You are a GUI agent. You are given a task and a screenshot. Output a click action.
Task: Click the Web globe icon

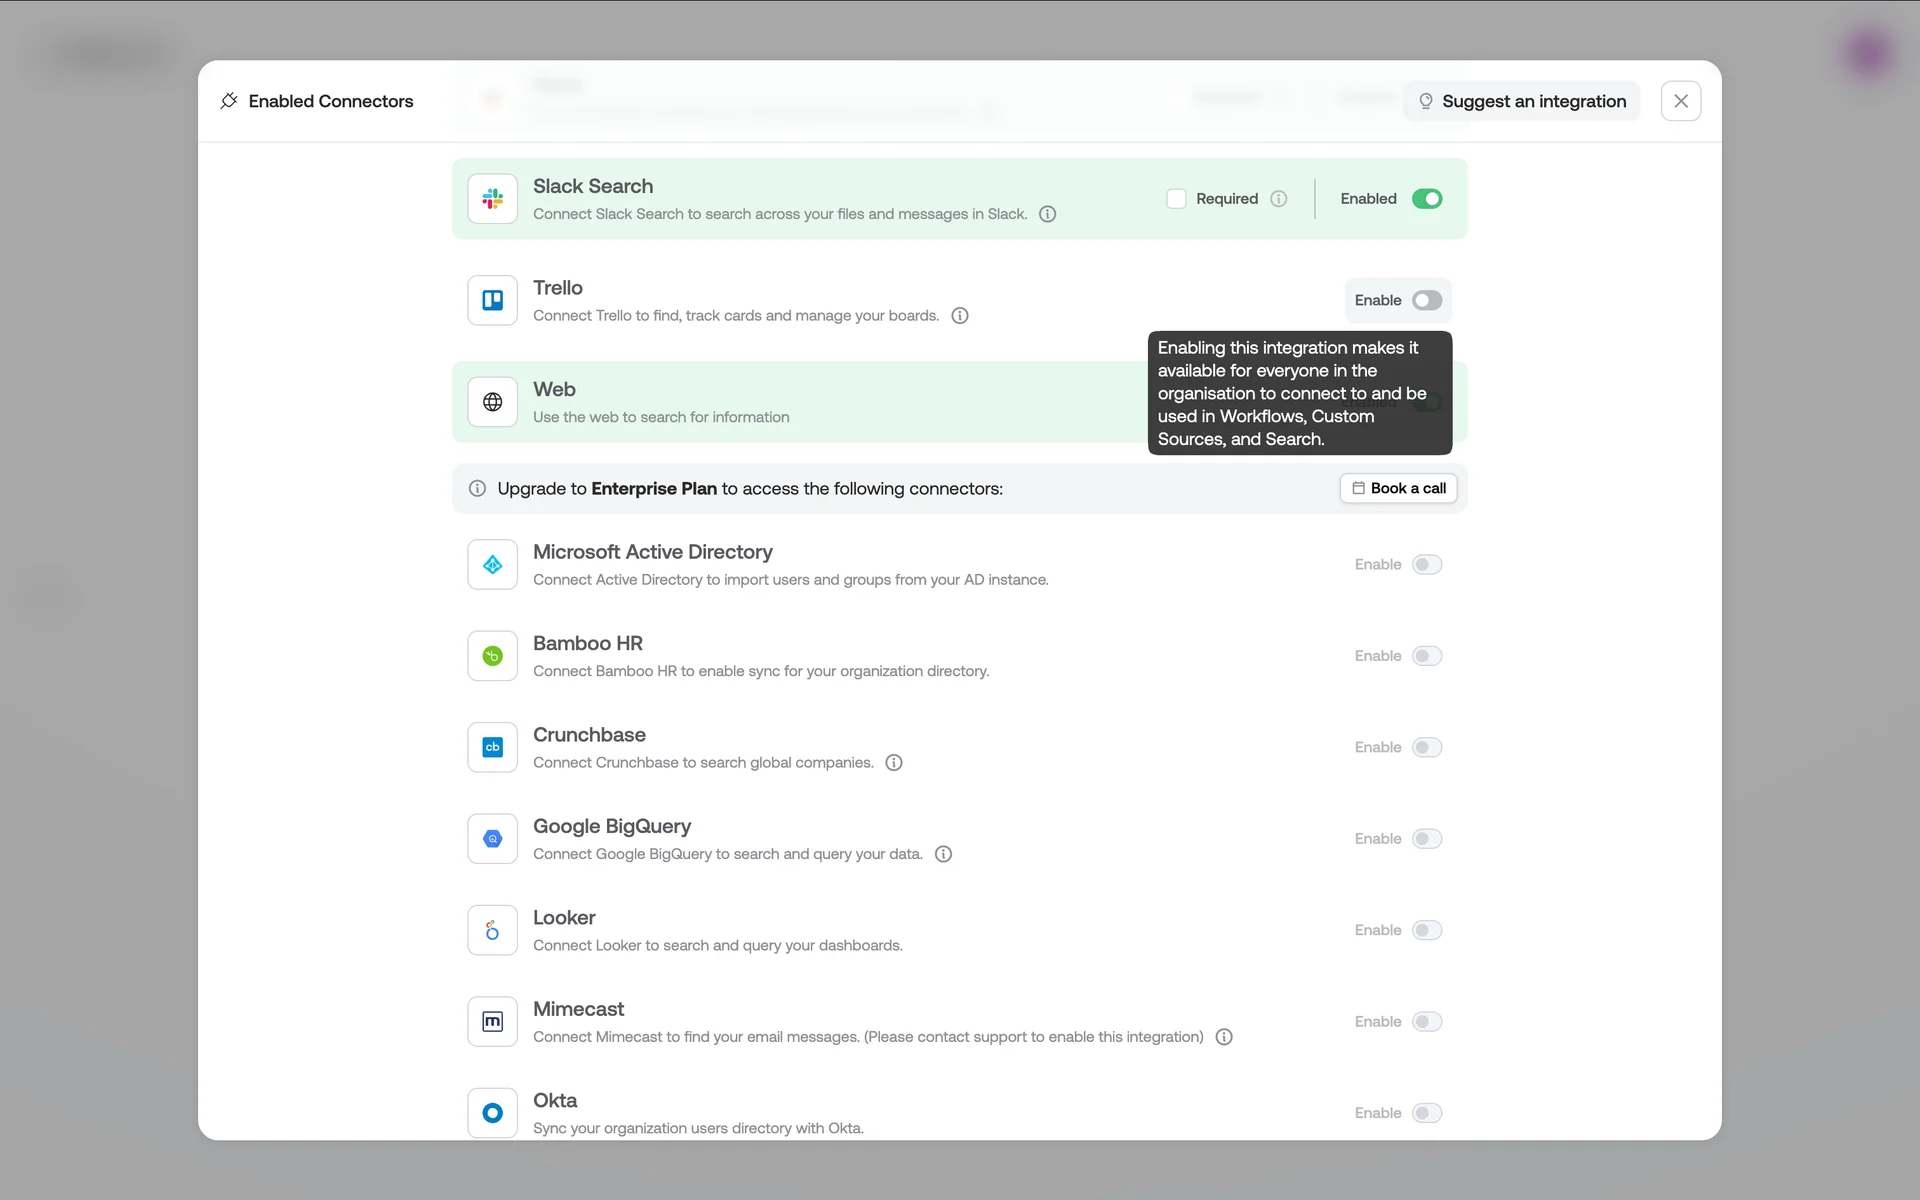click(x=492, y=402)
